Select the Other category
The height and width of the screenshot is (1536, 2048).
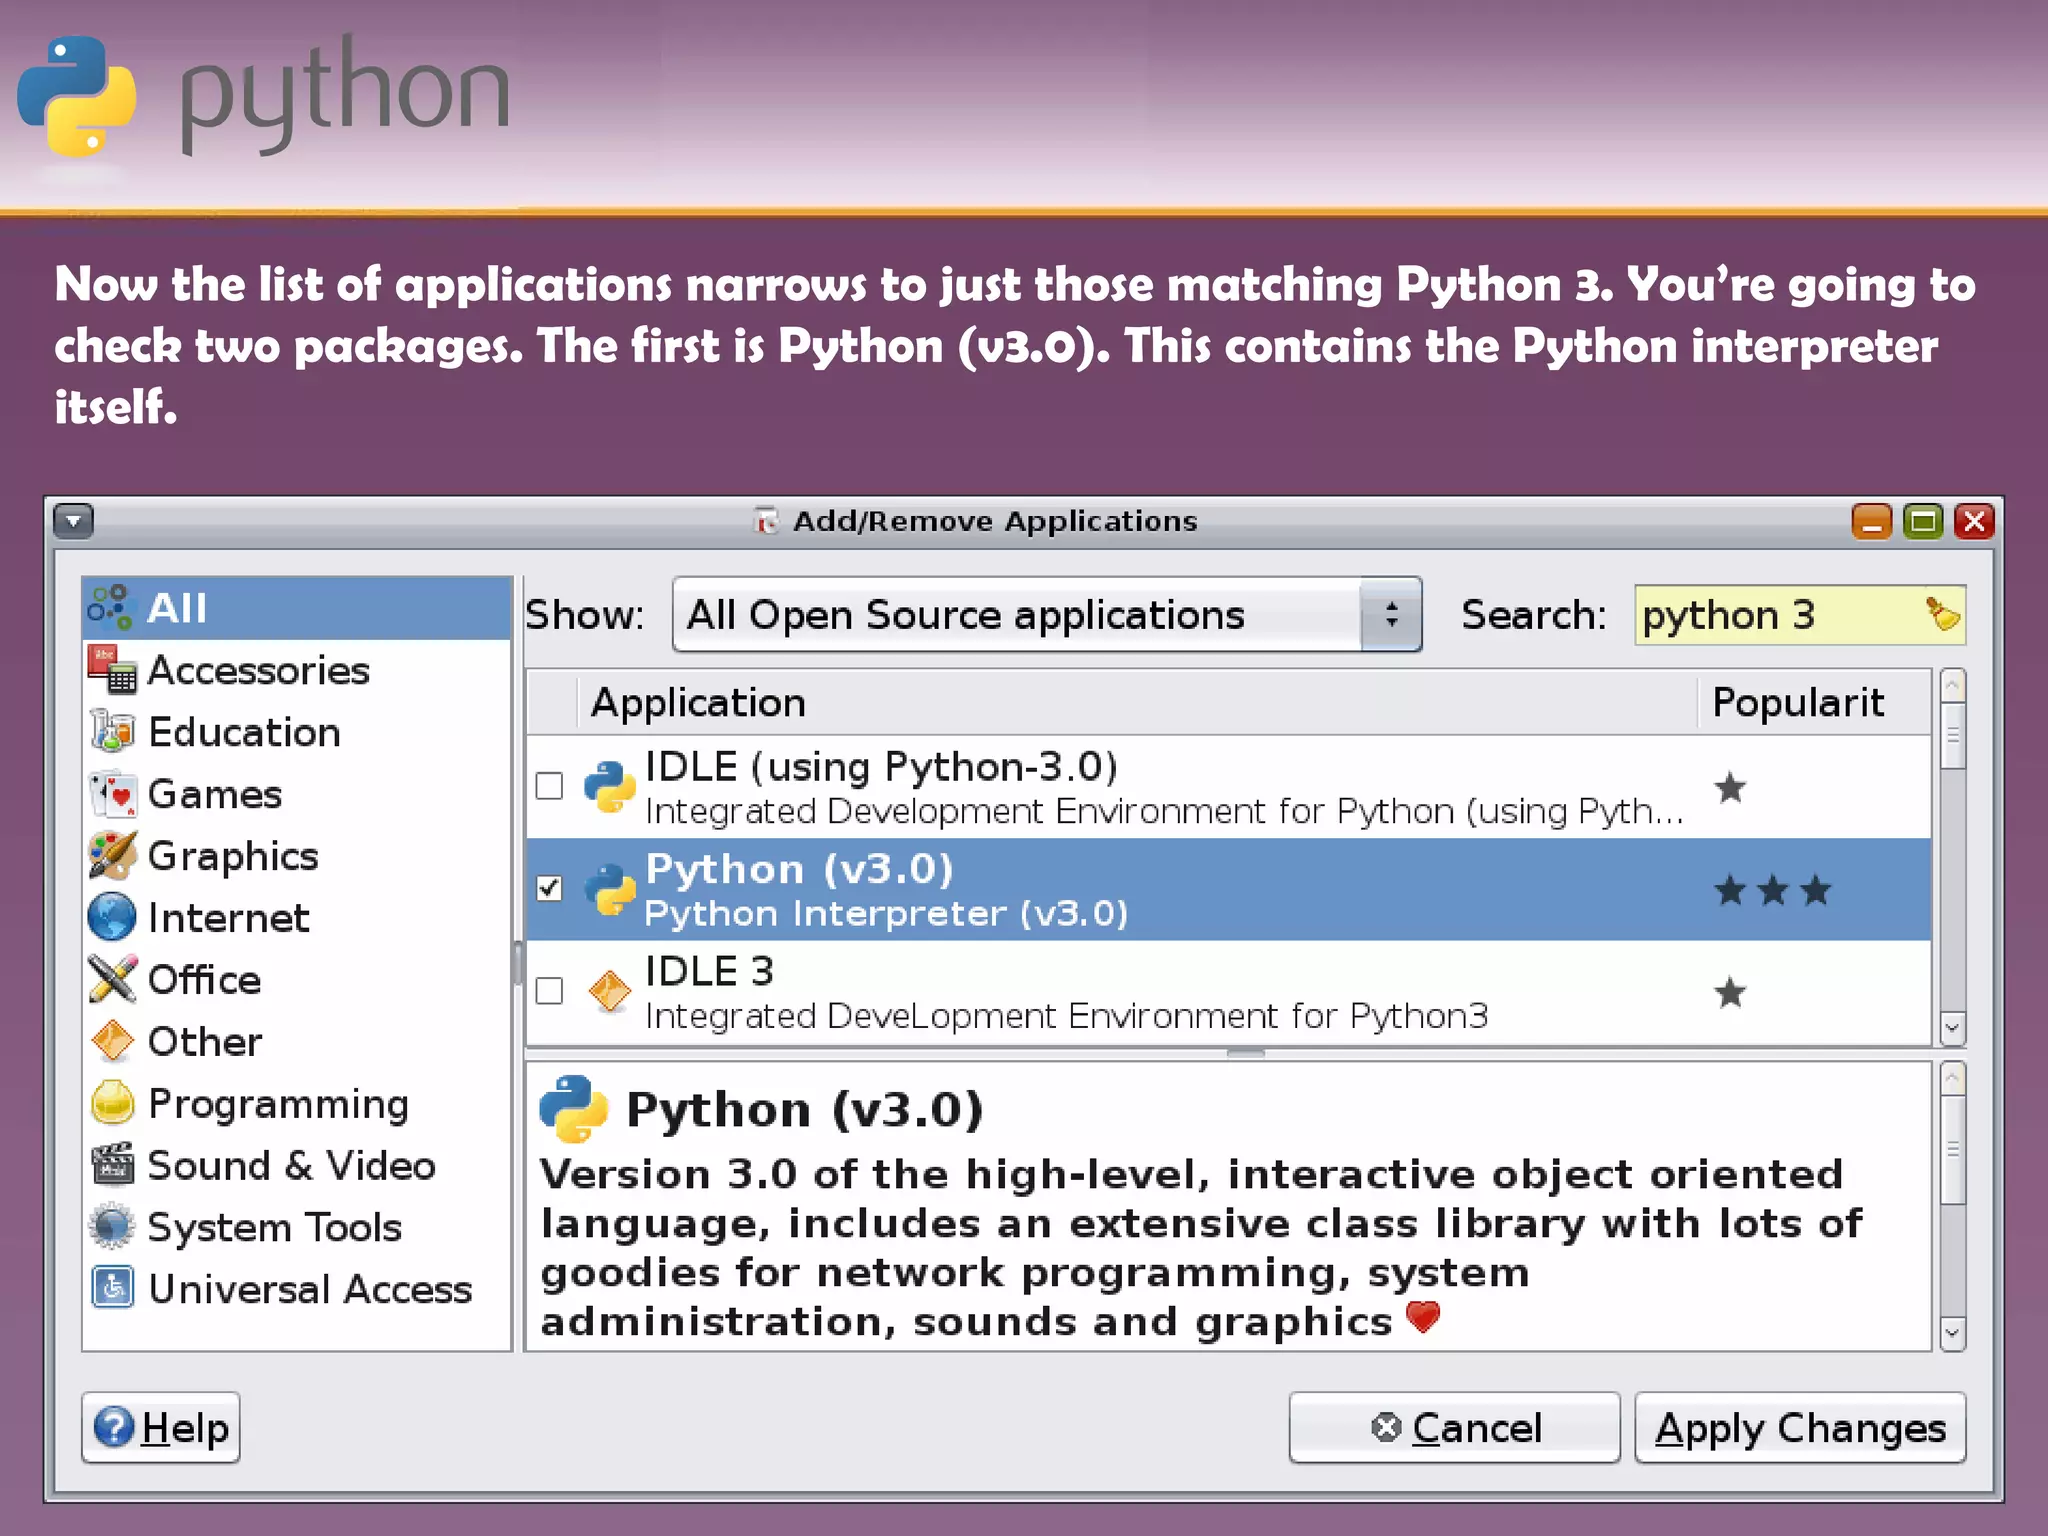(297, 1041)
